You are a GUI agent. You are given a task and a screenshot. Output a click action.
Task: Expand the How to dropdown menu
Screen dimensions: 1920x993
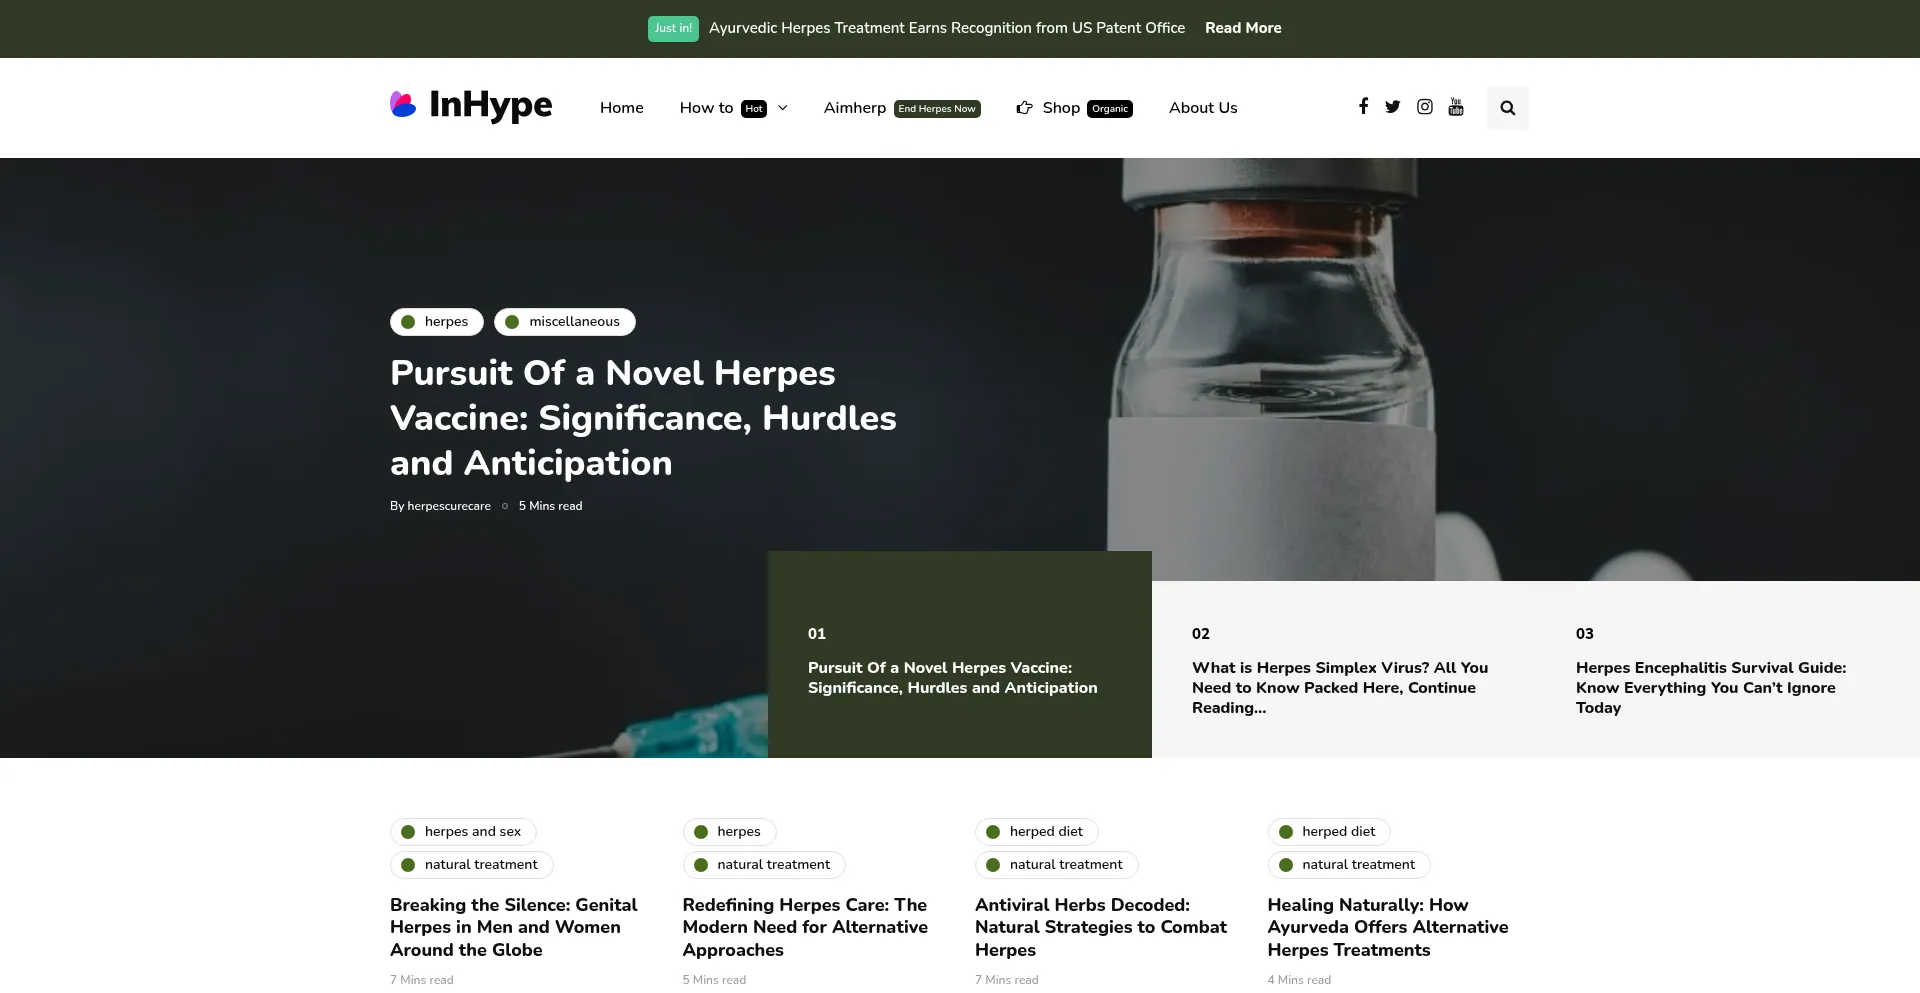783,108
